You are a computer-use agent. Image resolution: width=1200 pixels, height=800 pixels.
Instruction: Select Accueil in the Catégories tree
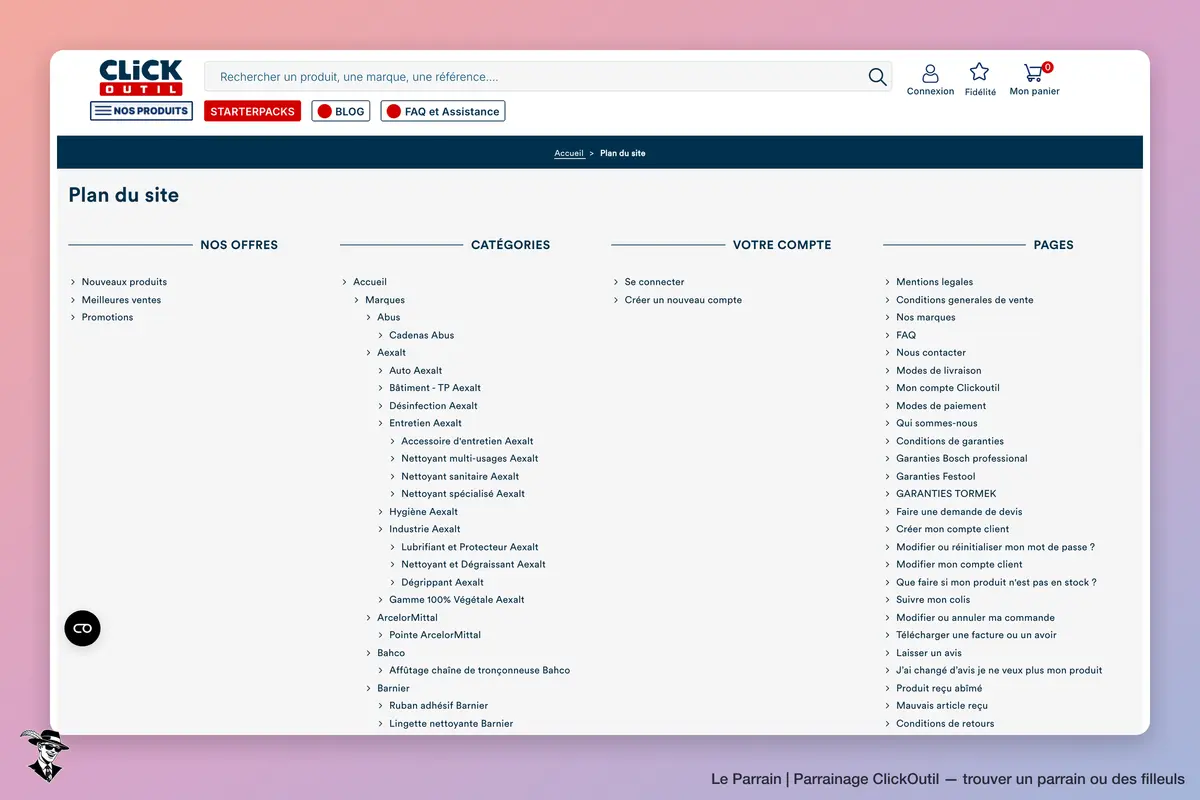coord(370,282)
